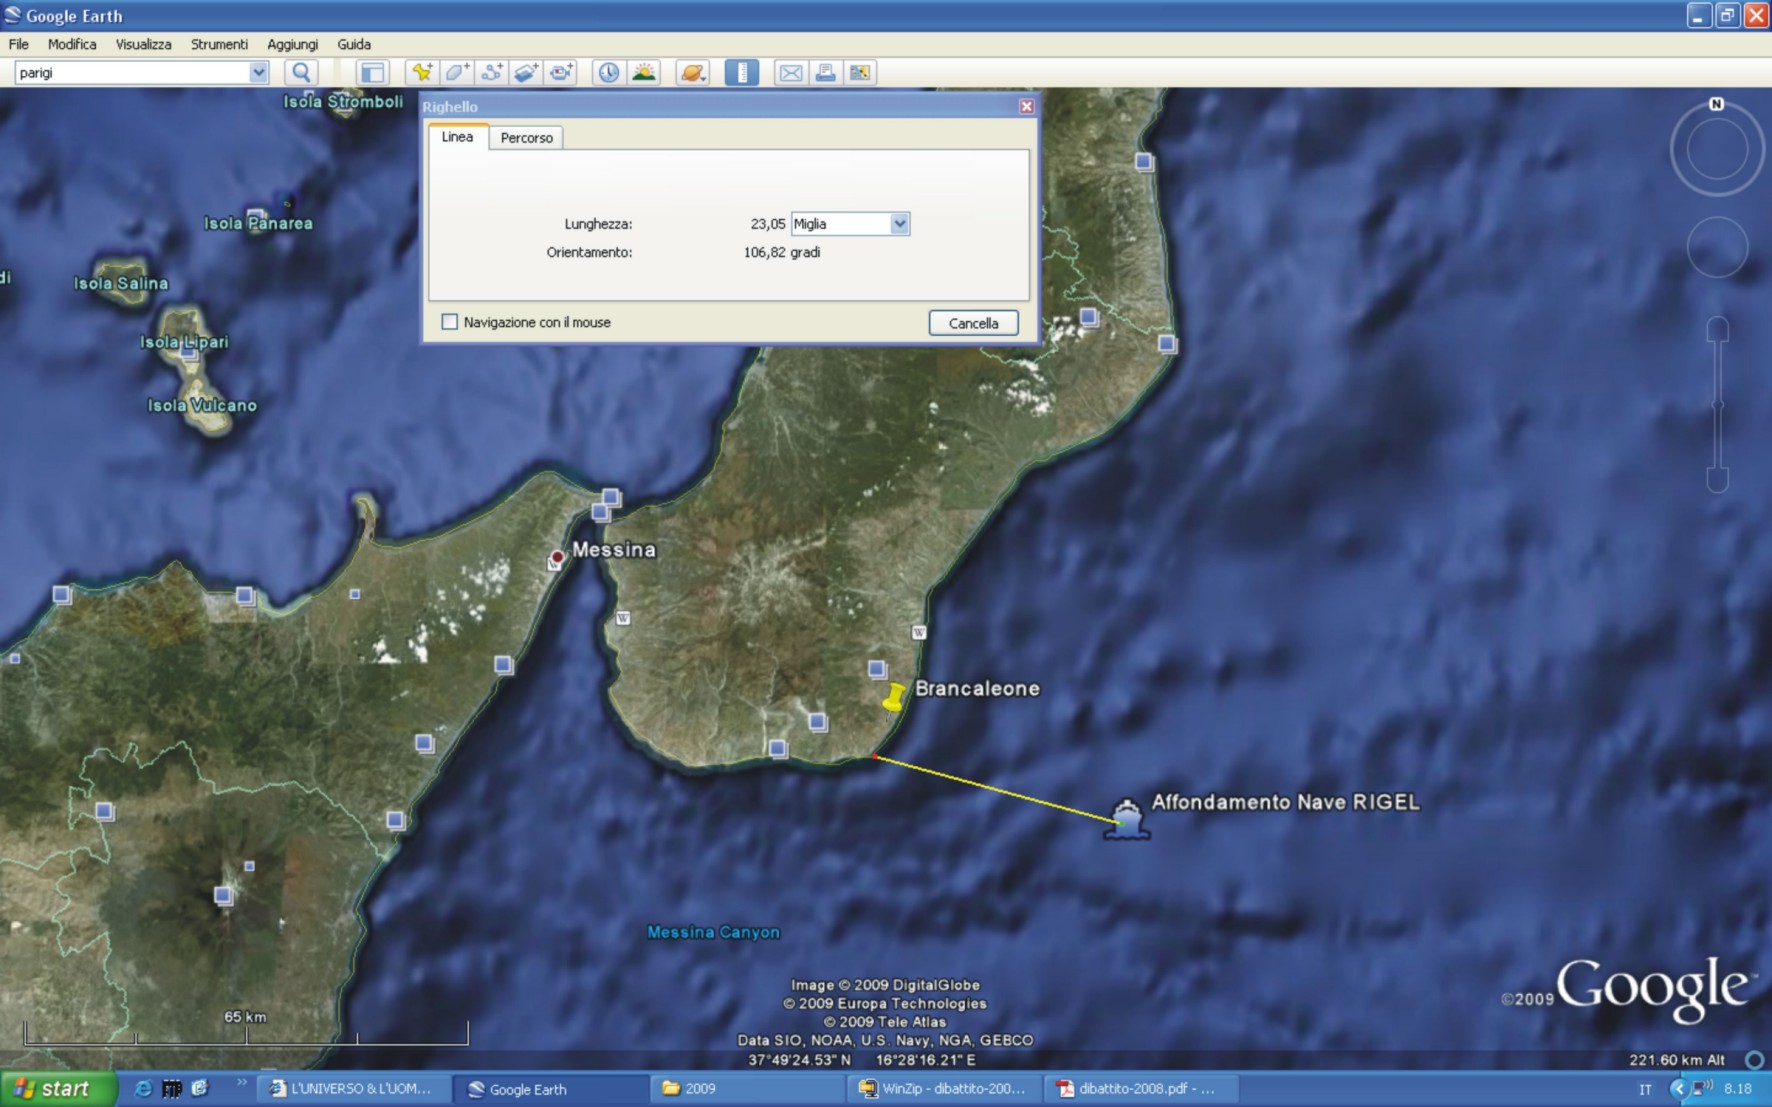Add an image overlay icon

[526, 72]
